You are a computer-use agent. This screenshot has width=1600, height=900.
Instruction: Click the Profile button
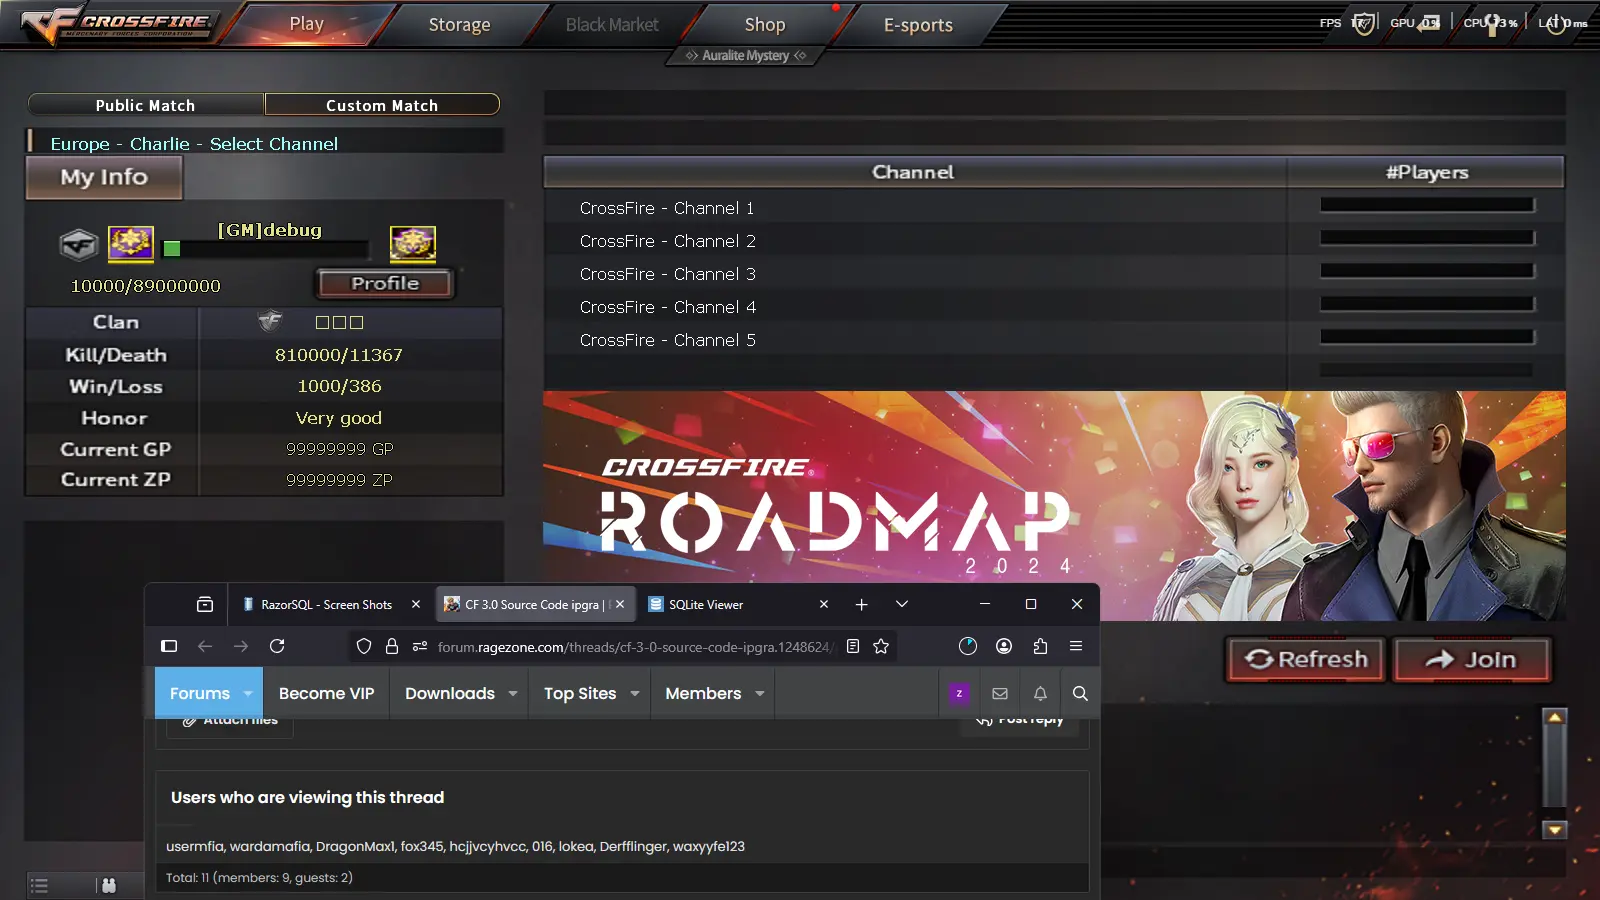385,283
